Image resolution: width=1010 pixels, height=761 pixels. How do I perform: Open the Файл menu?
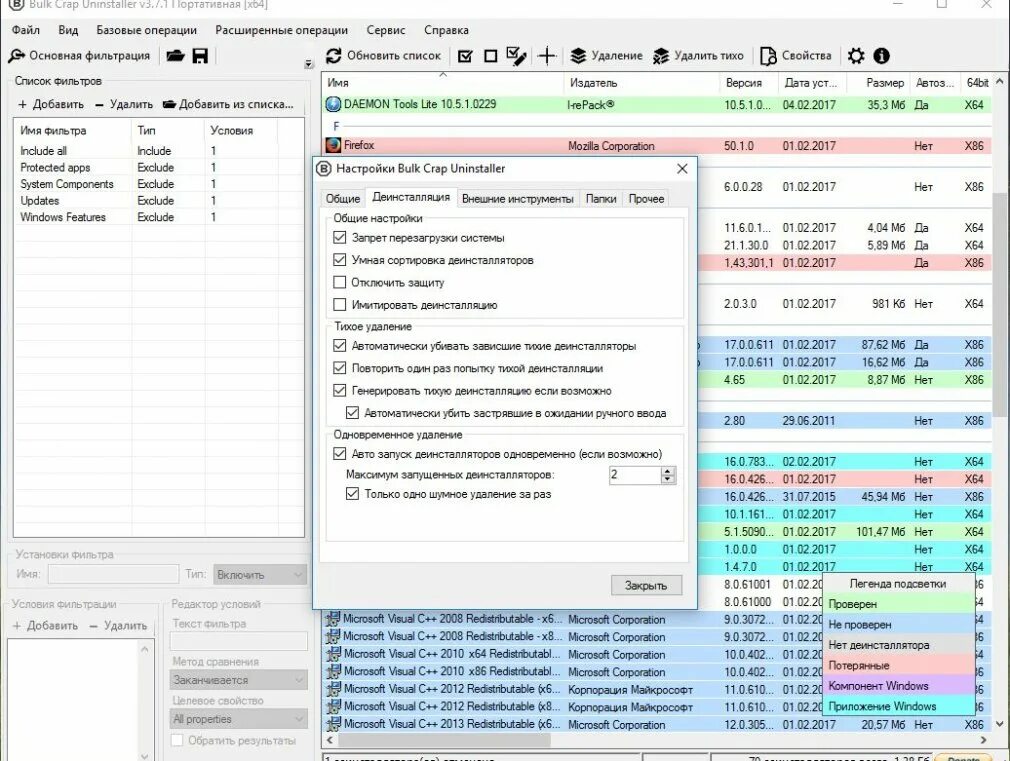pos(26,30)
